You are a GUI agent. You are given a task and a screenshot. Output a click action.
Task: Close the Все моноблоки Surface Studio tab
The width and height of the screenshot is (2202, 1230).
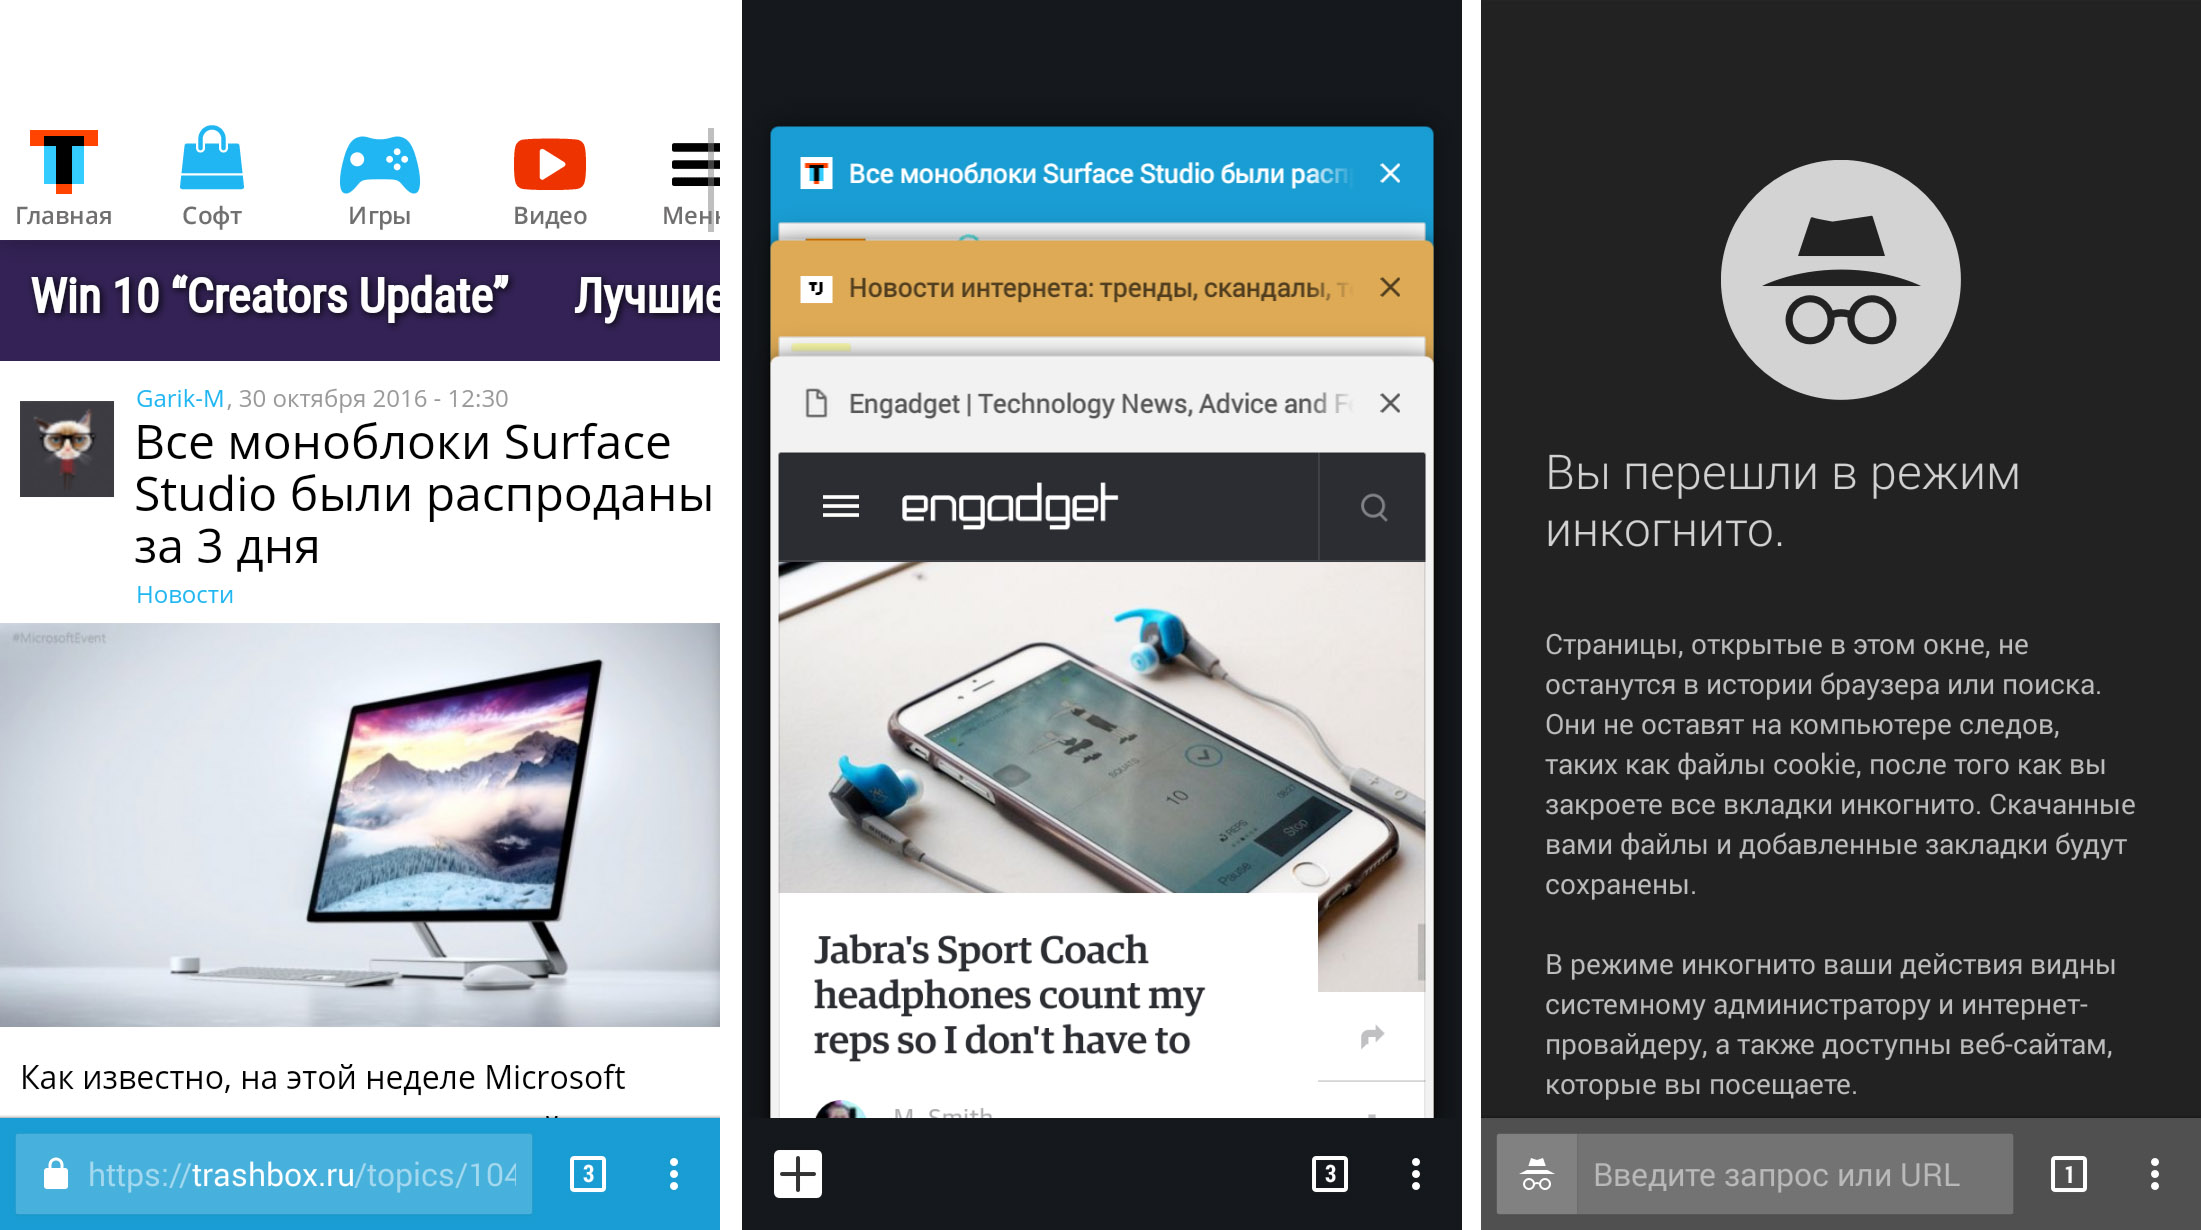pos(1391,171)
